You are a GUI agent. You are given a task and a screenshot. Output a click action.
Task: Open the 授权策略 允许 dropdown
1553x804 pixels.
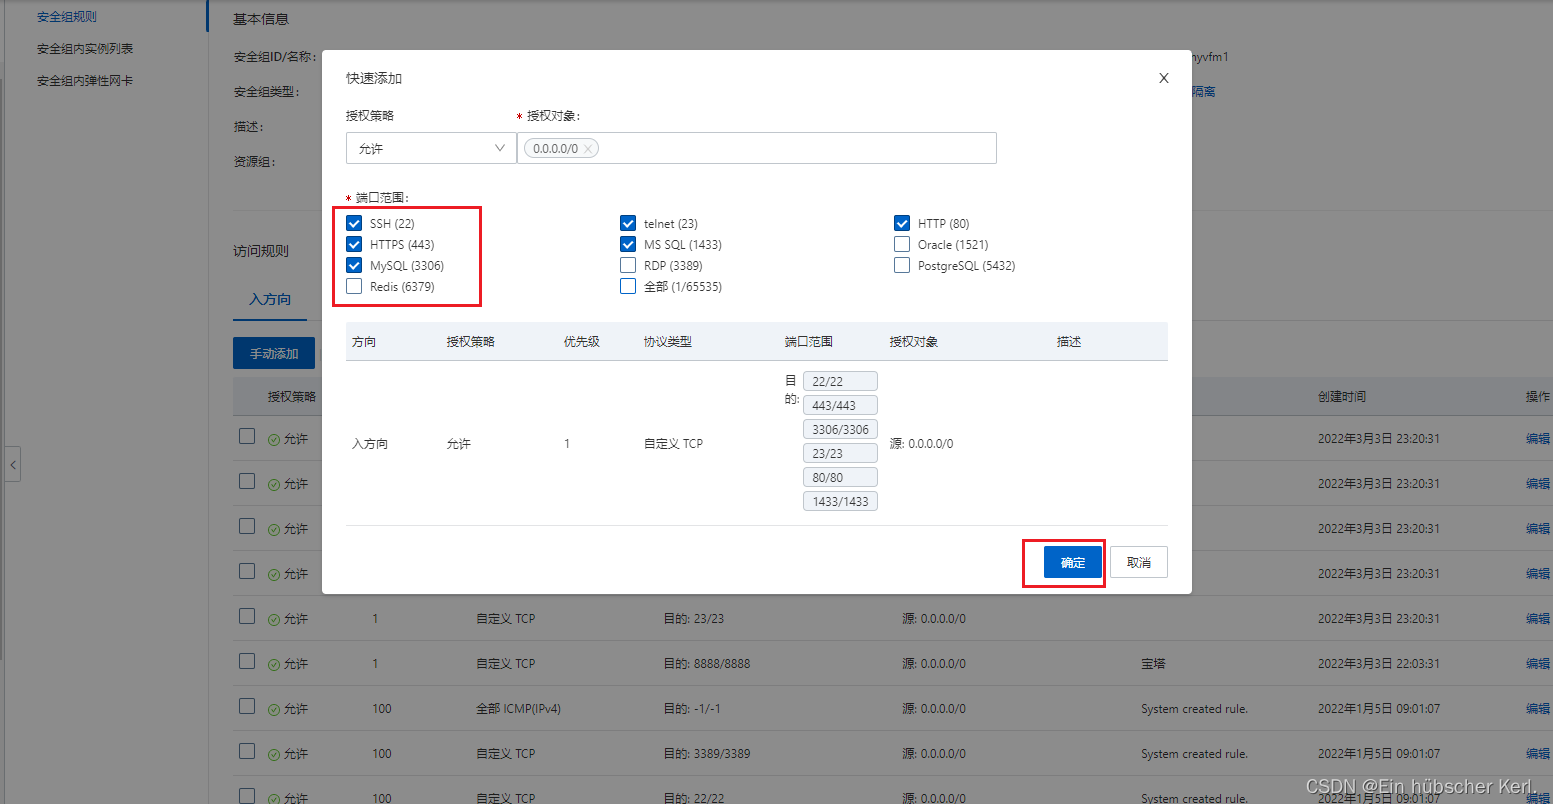pyautogui.click(x=431, y=148)
